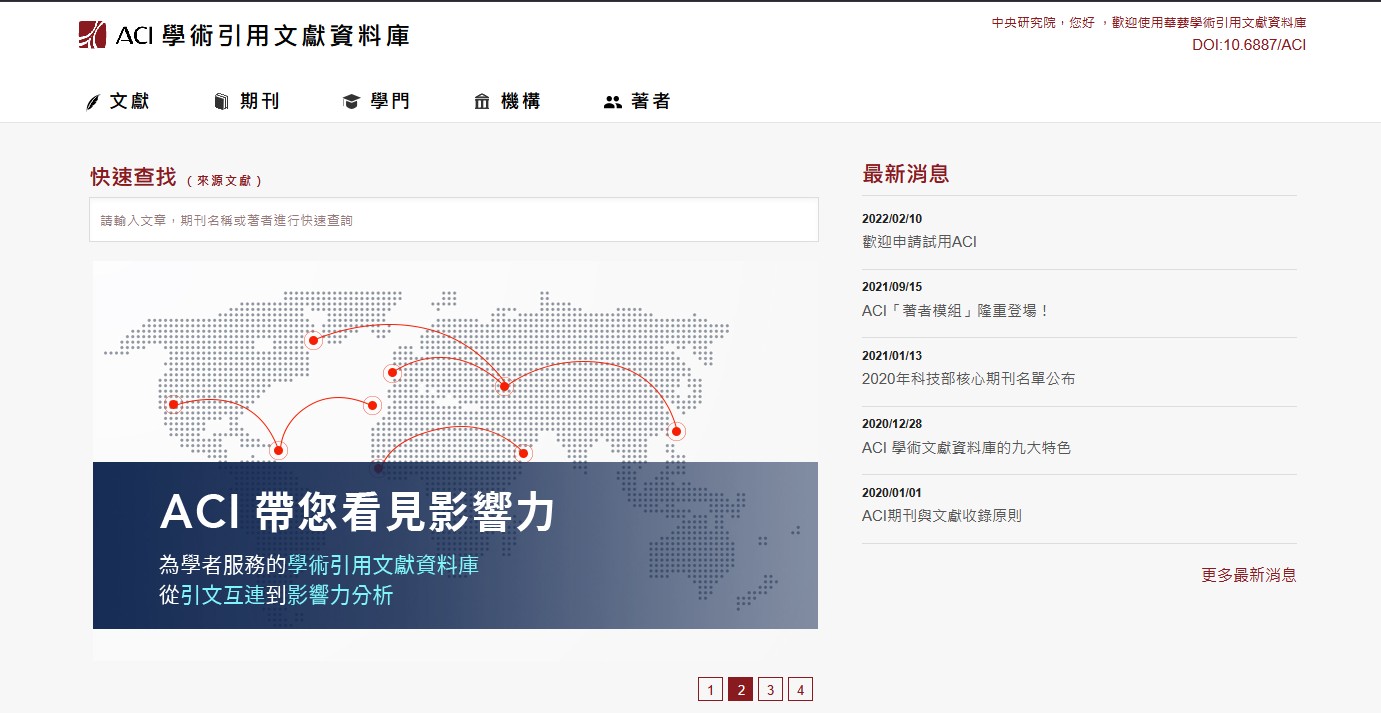Go to carousel slide 3
The height and width of the screenshot is (713, 1381).
(x=770, y=689)
